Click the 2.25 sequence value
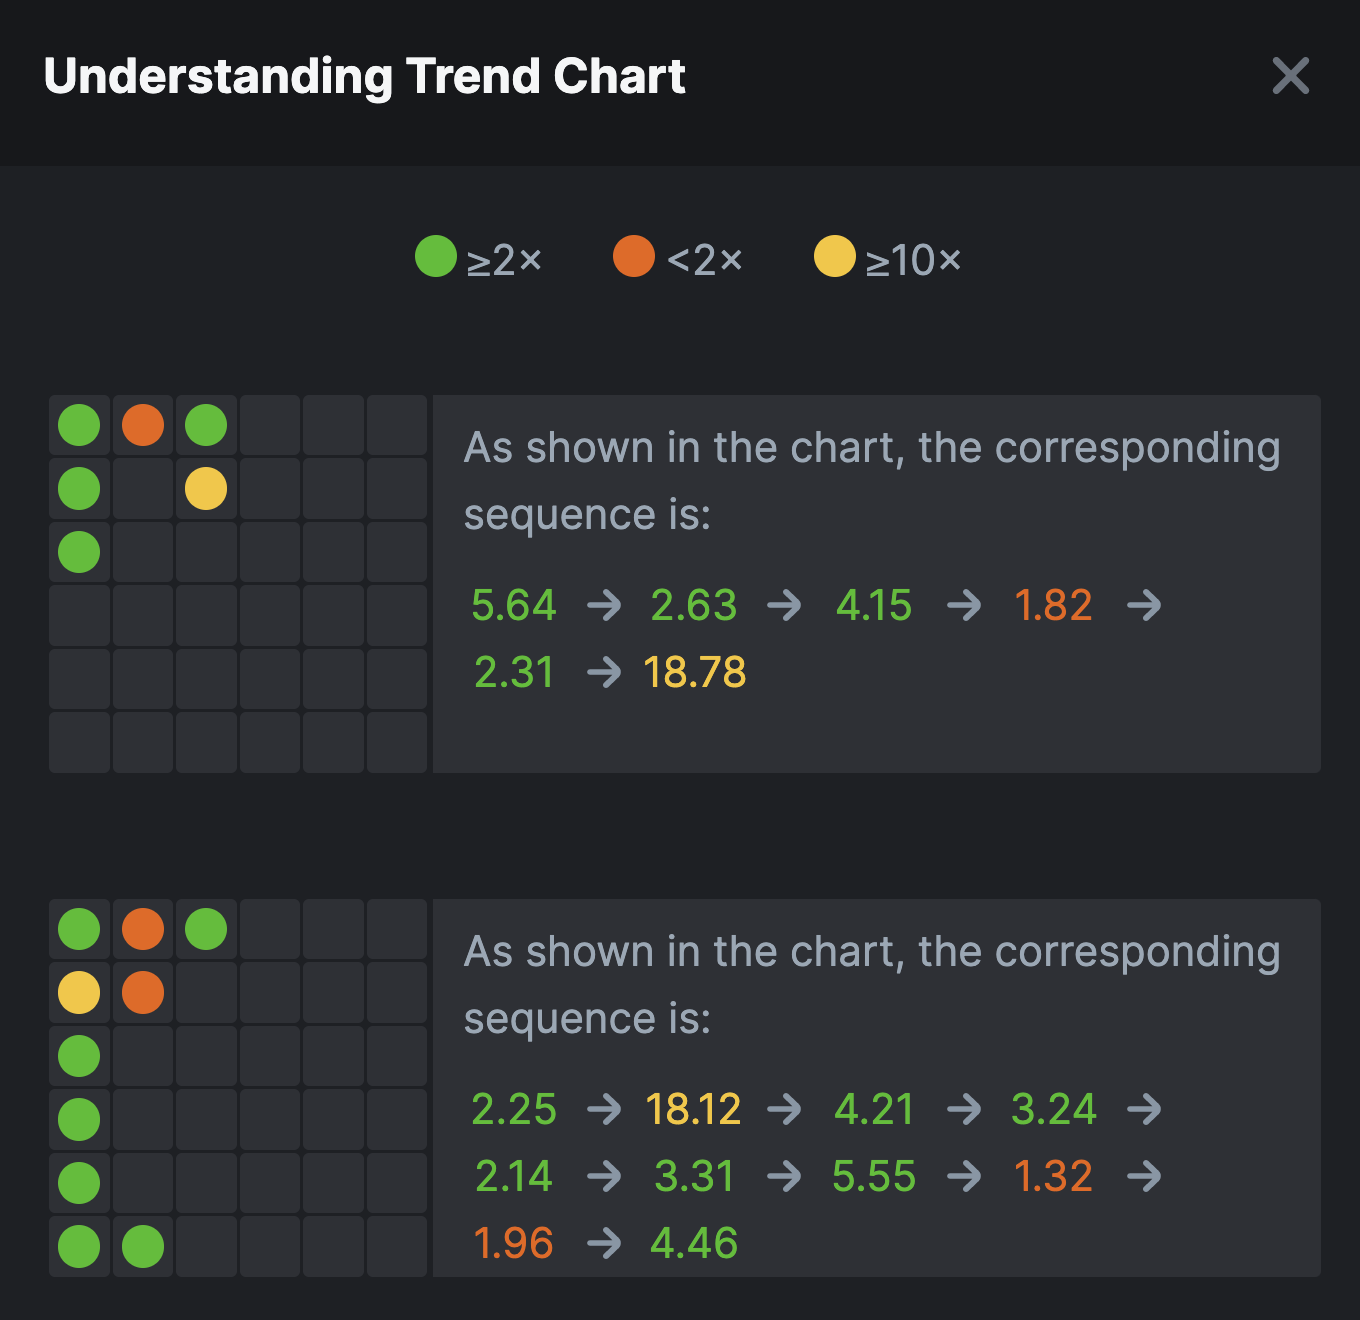The height and width of the screenshot is (1320, 1360). [513, 1110]
